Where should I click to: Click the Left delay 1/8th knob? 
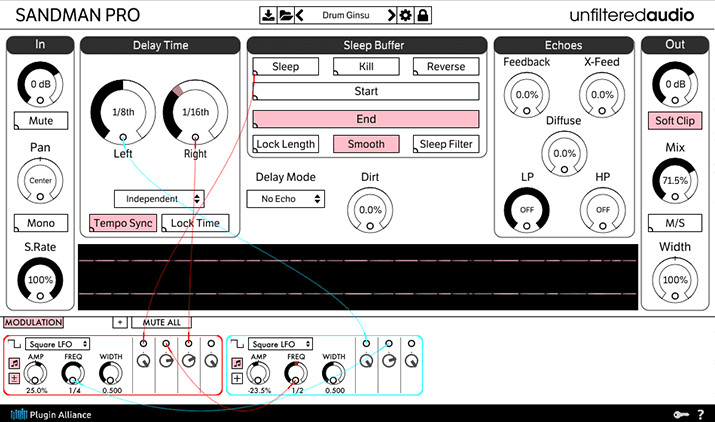pos(123,112)
